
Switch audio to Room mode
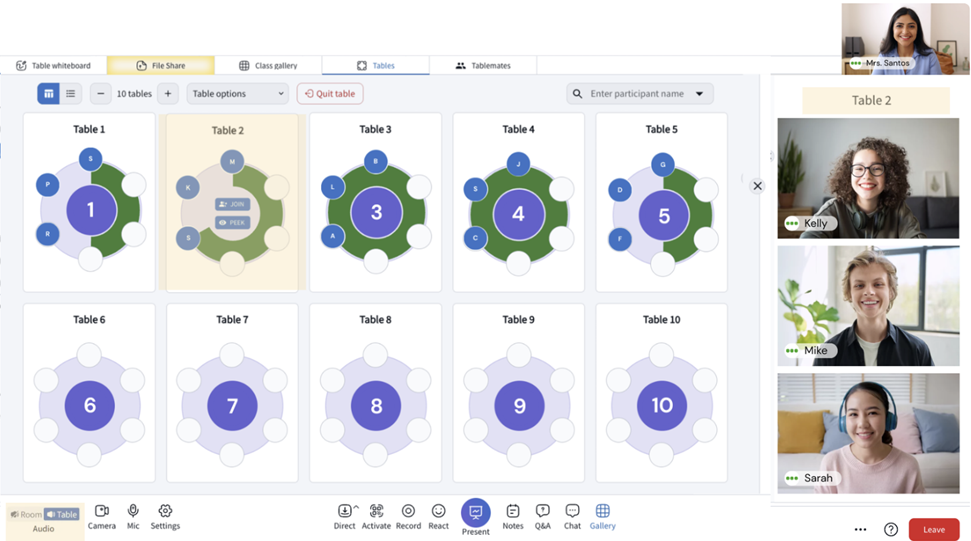(x=26, y=514)
